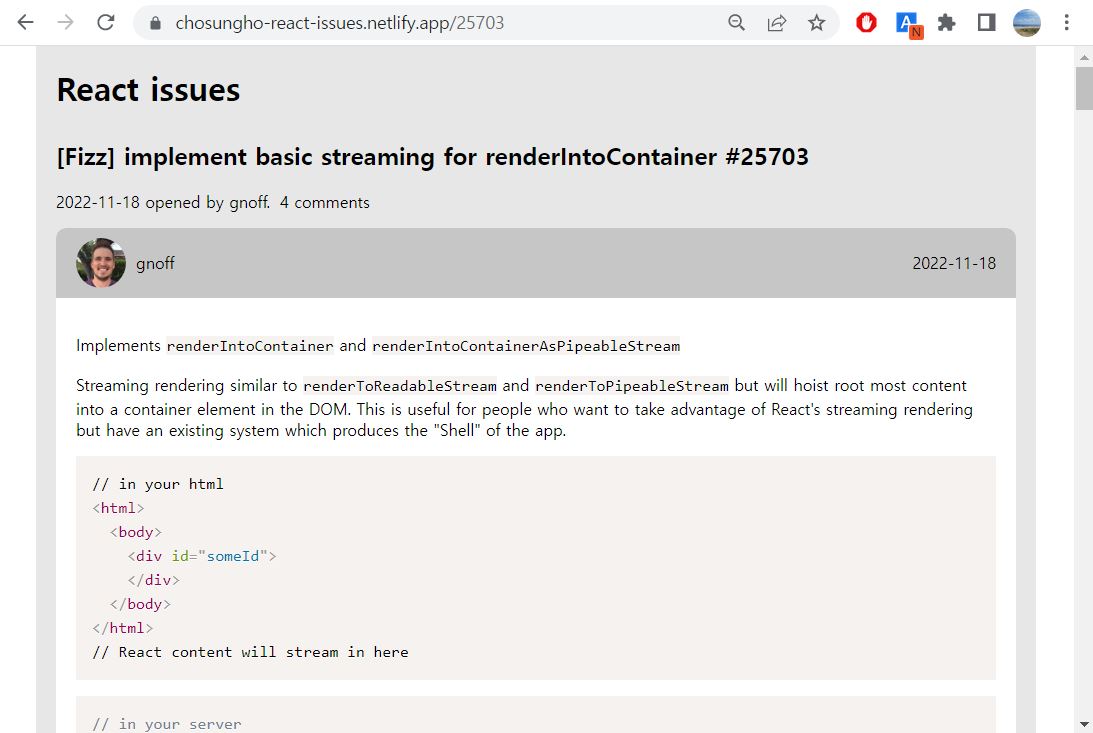Click the 2022-11-18 date in comment header
This screenshot has width=1093, height=733.
(954, 263)
